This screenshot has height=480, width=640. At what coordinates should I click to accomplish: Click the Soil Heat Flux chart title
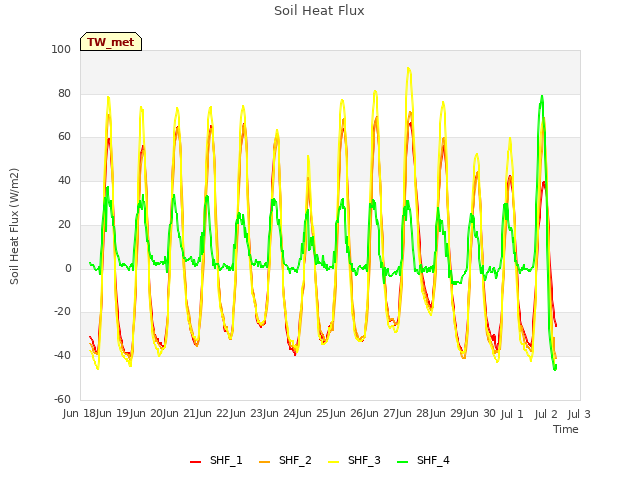click(x=319, y=11)
